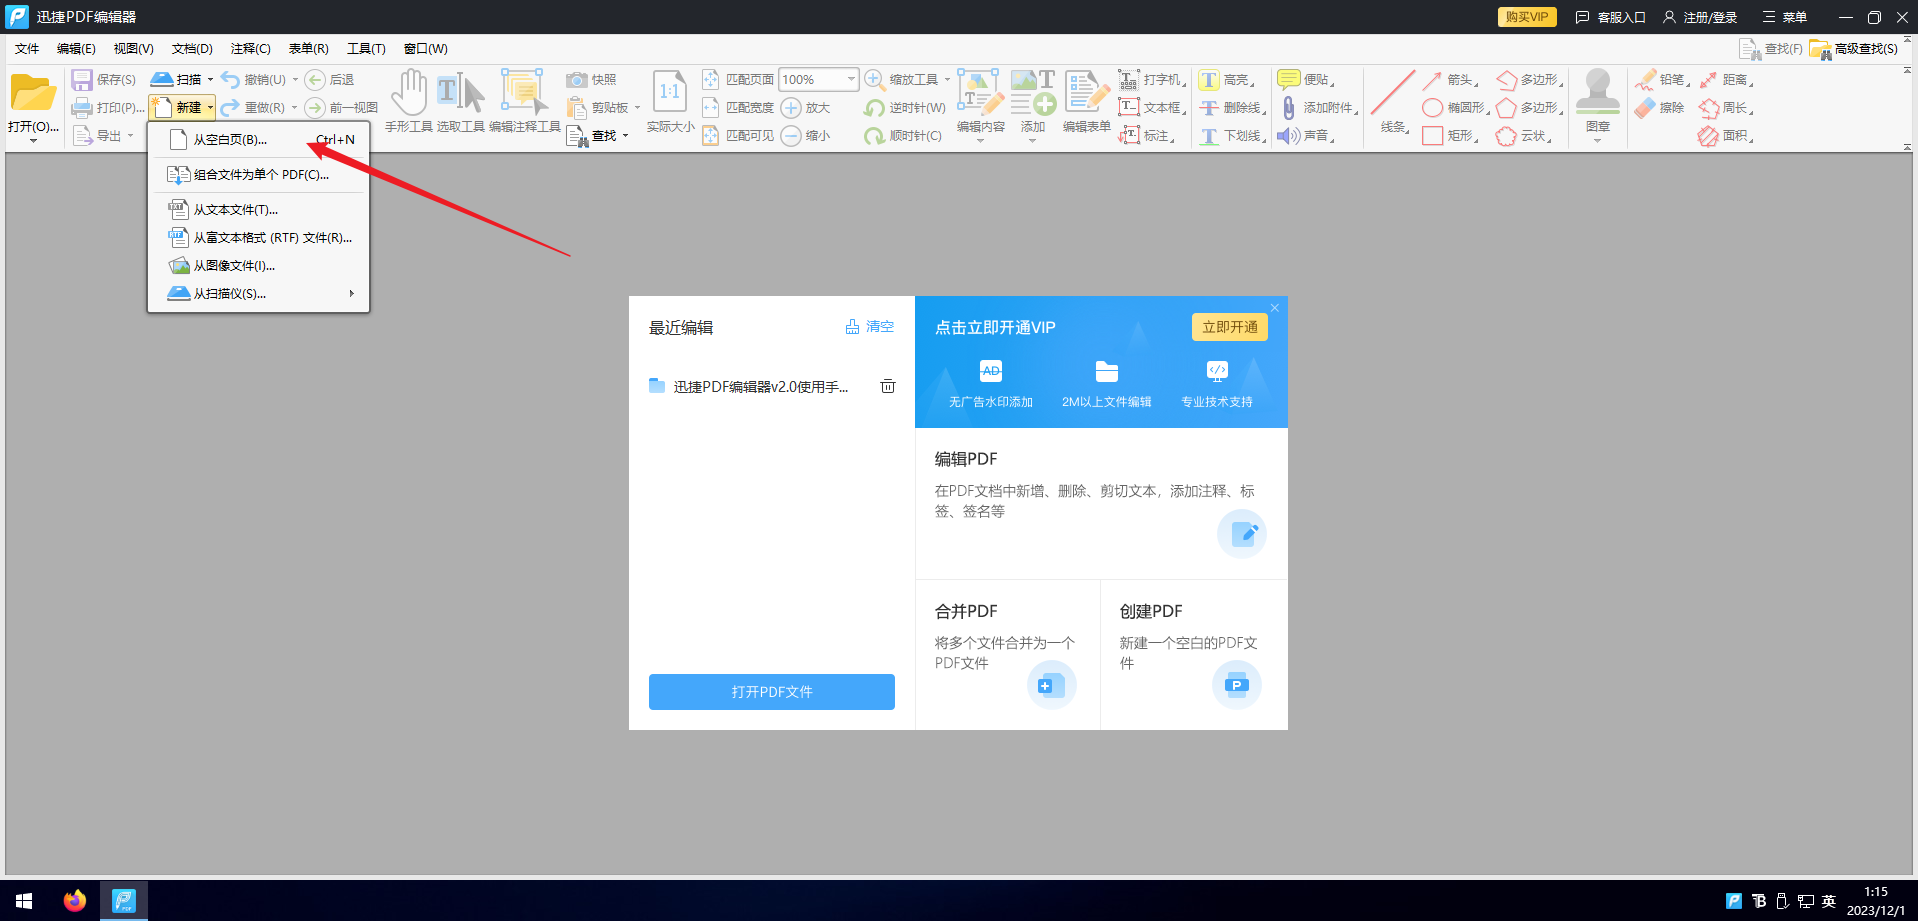Open Customer Service (客服入口) link
Screen dimensions: 1918x921
1611,17
